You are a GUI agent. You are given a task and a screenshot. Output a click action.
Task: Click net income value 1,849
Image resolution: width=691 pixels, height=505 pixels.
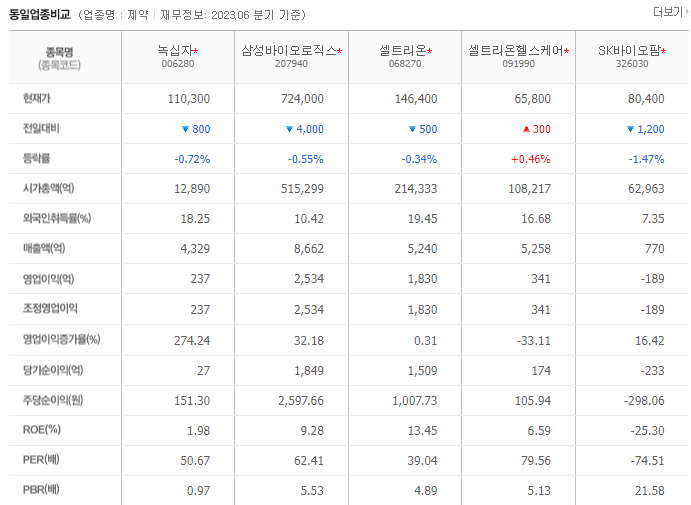(309, 371)
